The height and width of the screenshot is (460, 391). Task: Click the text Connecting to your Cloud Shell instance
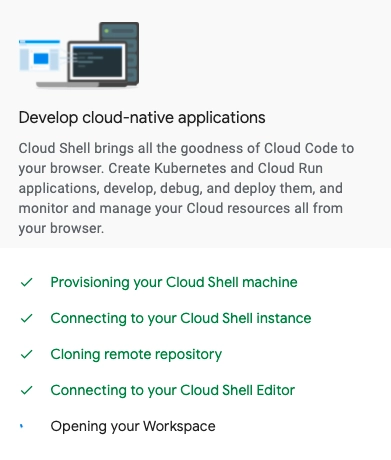181,318
